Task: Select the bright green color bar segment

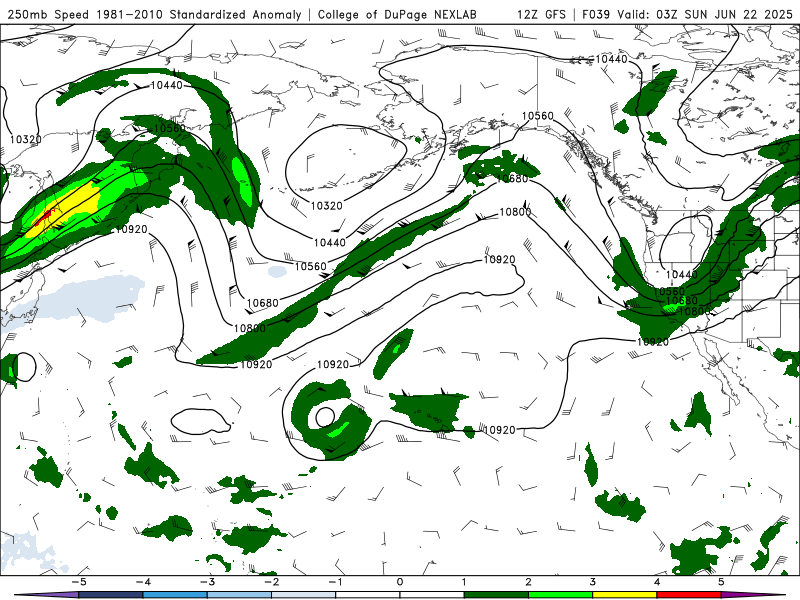Action: [x=561, y=595]
